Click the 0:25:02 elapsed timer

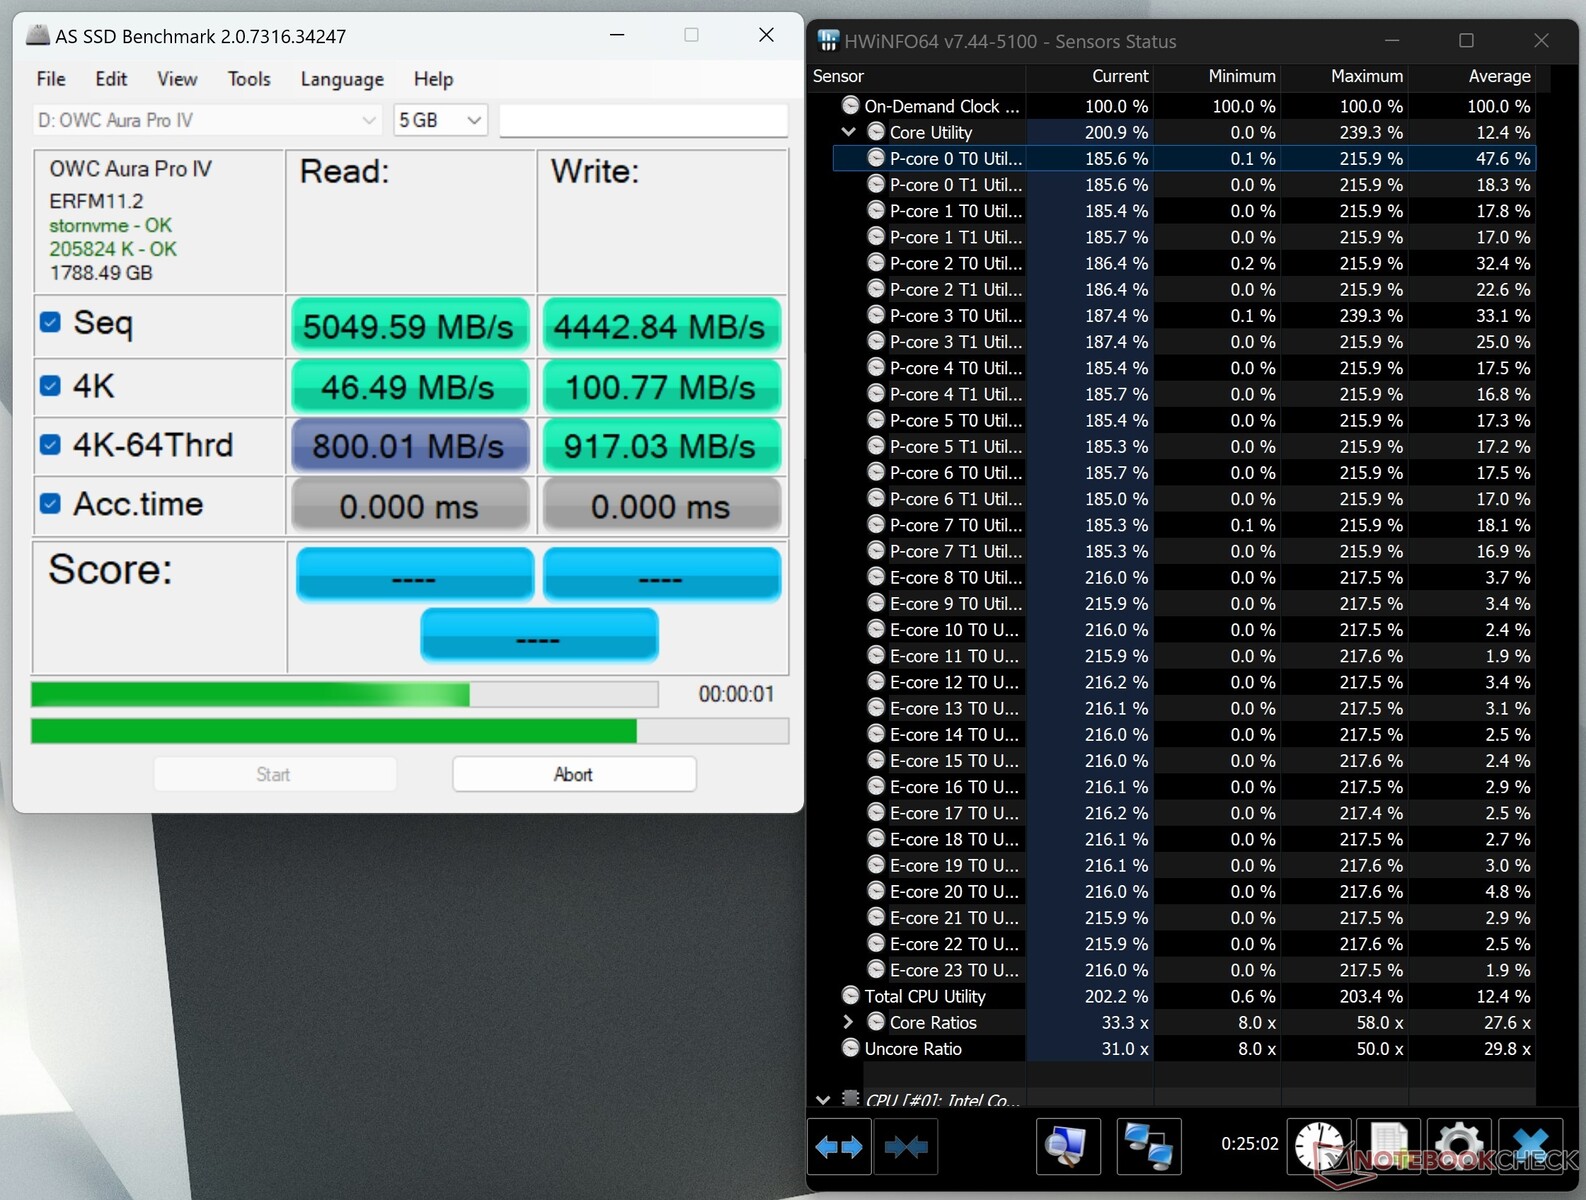click(x=1249, y=1143)
